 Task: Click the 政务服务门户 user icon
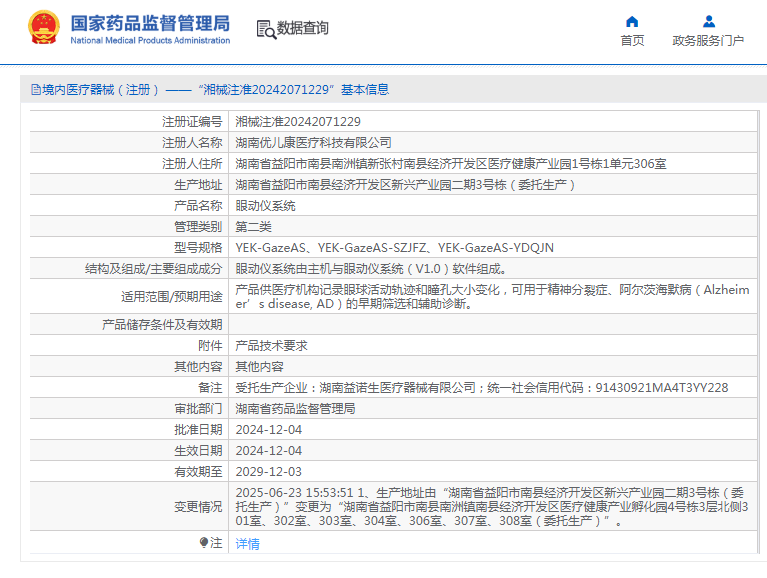click(x=709, y=22)
